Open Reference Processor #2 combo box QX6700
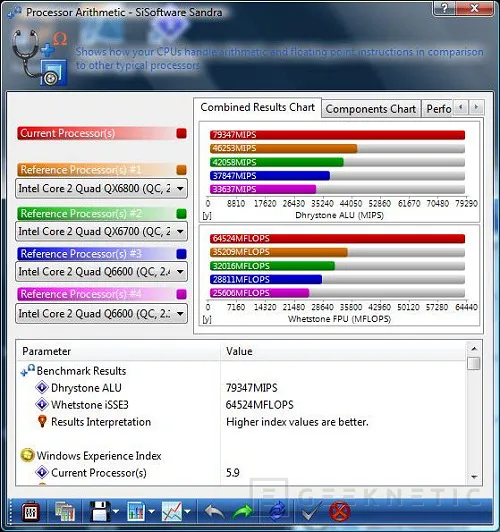Viewport: 500px width, 532px height. click(101, 231)
